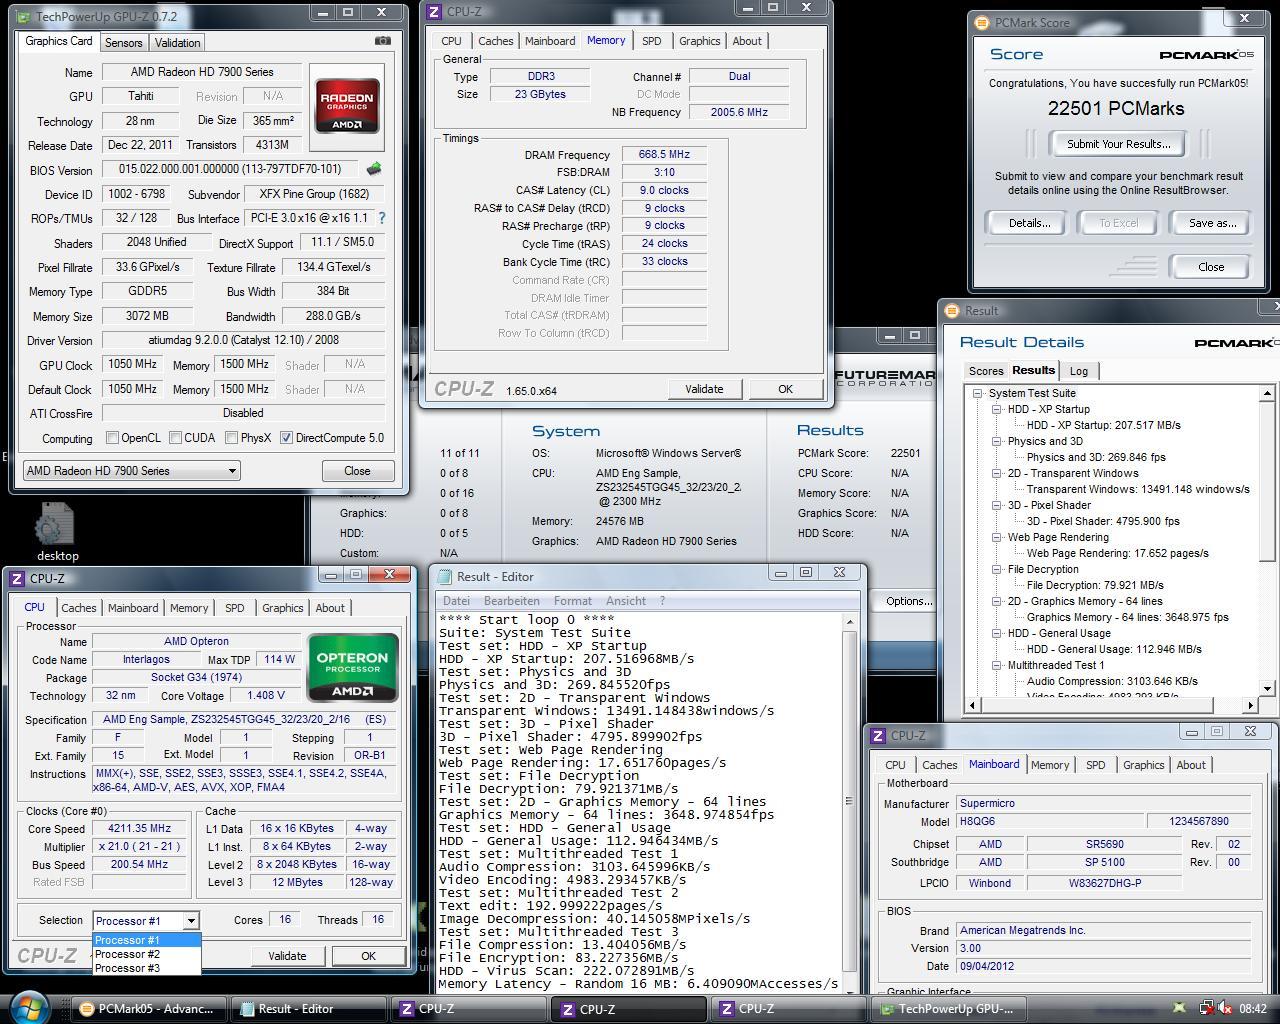The width and height of the screenshot is (1280, 1024).
Task: Collapse the Web Page Rendering tree node
Action: point(997,537)
